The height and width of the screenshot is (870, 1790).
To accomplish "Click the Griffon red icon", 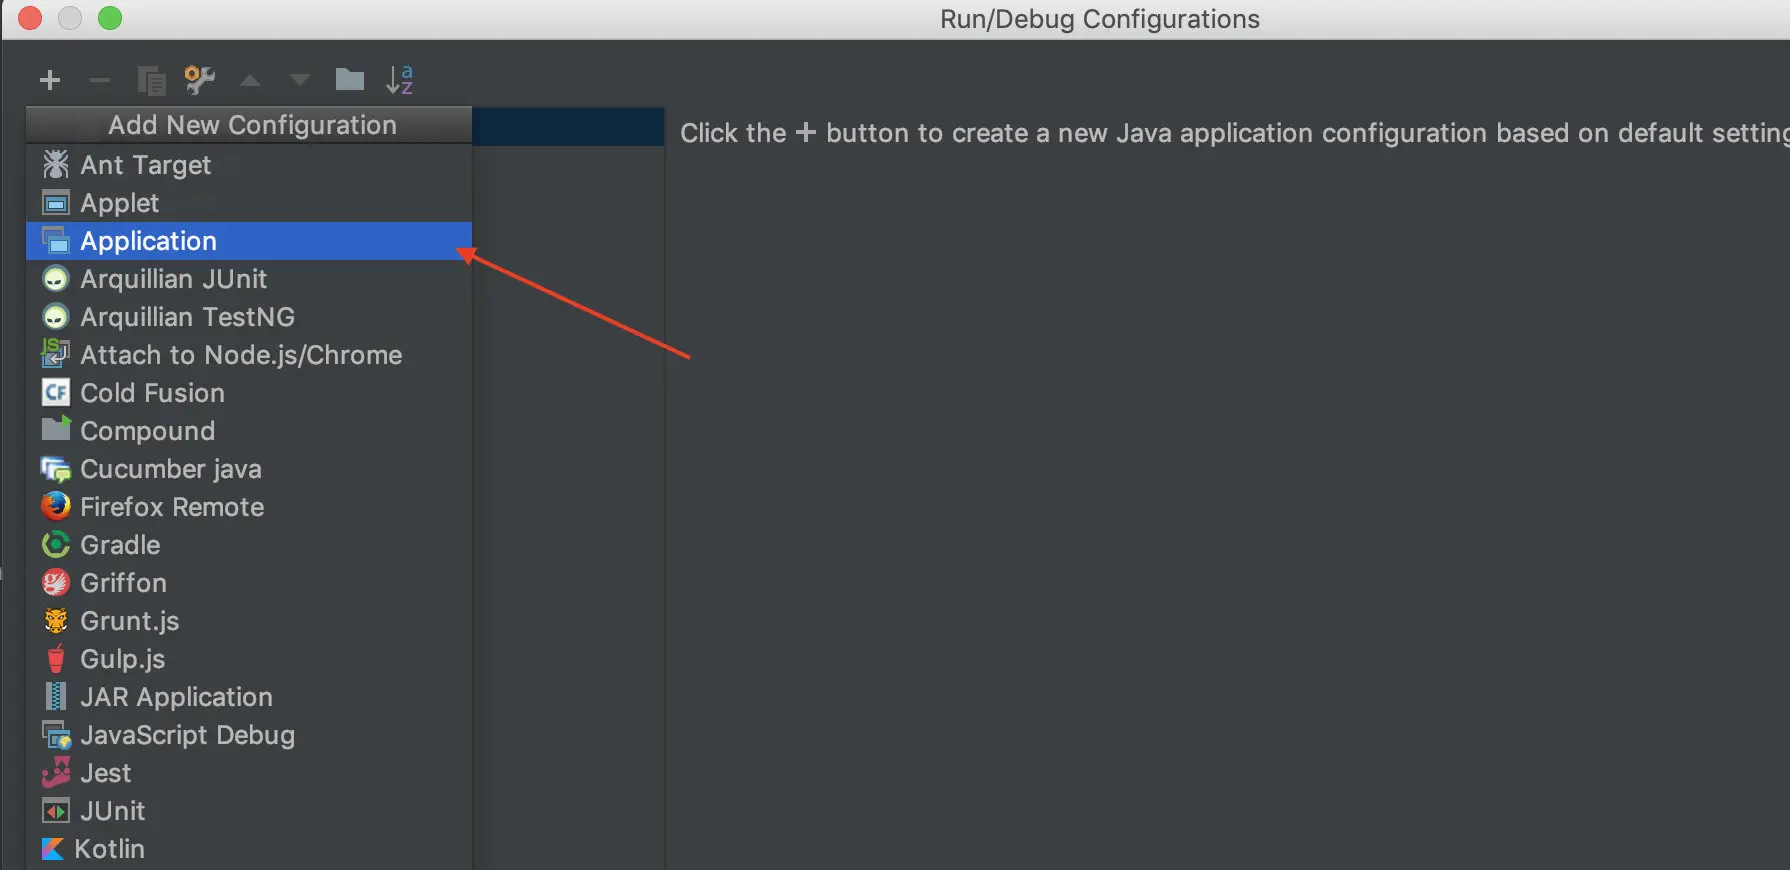I will point(56,582).
